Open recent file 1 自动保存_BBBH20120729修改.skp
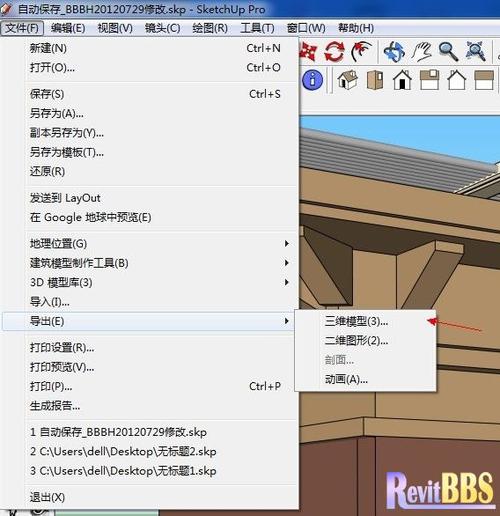The image size is (500, 516). coord(150,432)
